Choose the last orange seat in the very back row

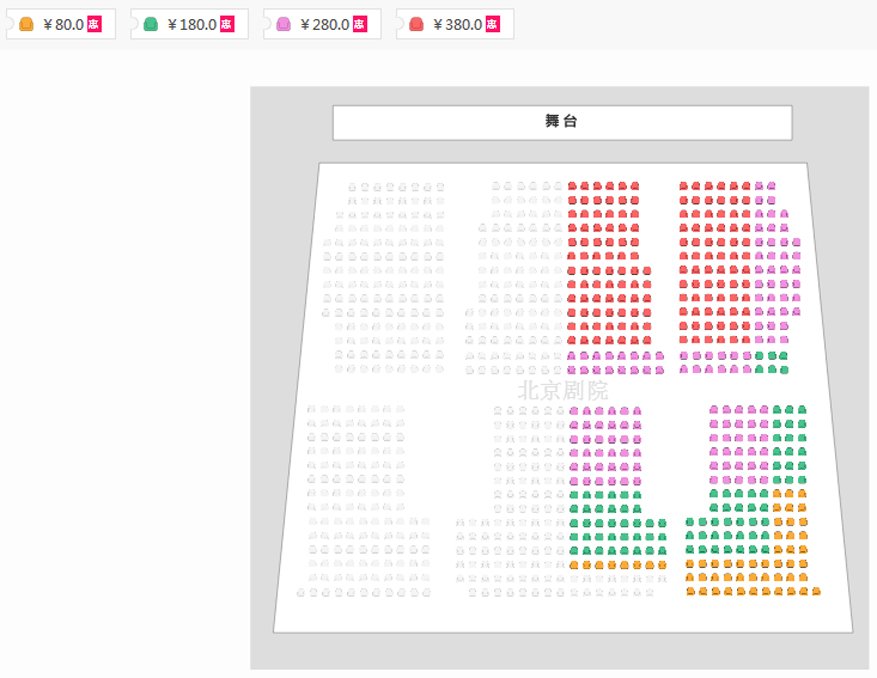pos(816,591)
